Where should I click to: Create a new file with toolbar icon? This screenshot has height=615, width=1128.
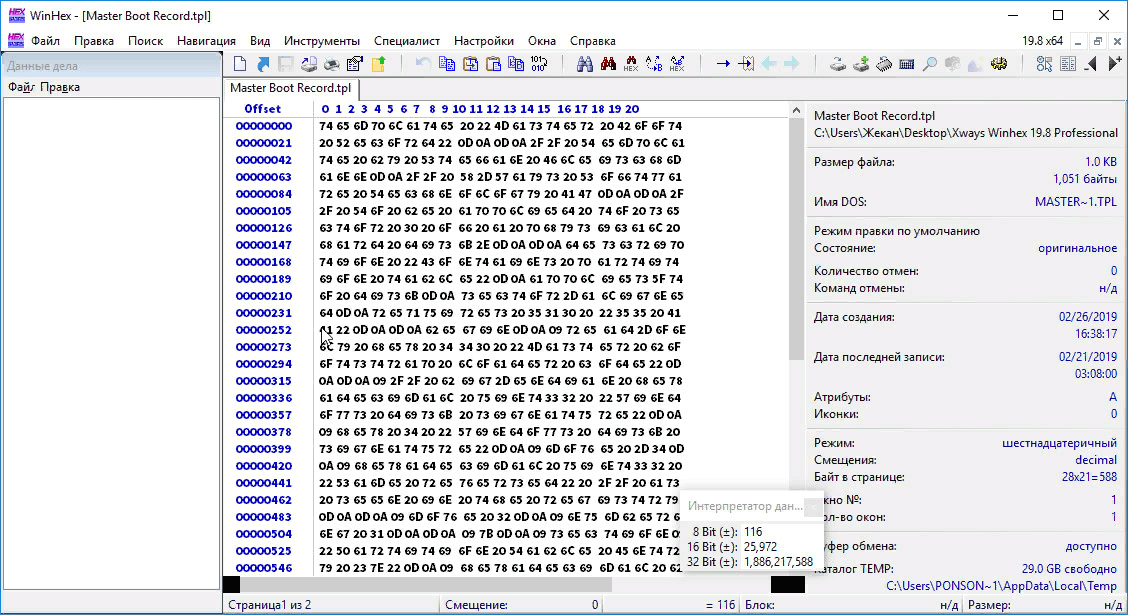click(240, 64)
